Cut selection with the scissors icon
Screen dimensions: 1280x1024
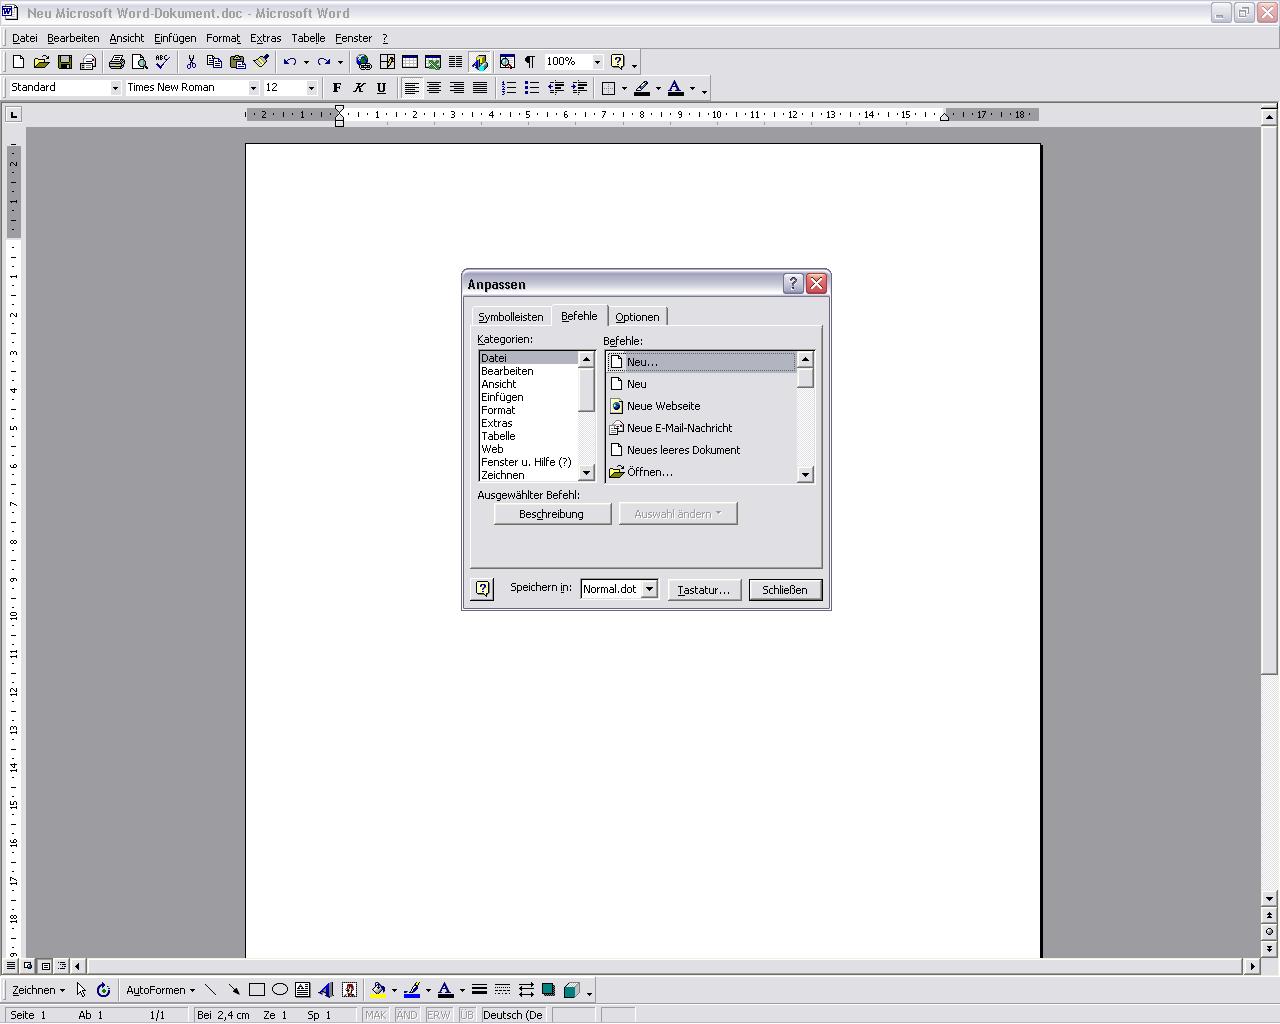tap(191, 62)
